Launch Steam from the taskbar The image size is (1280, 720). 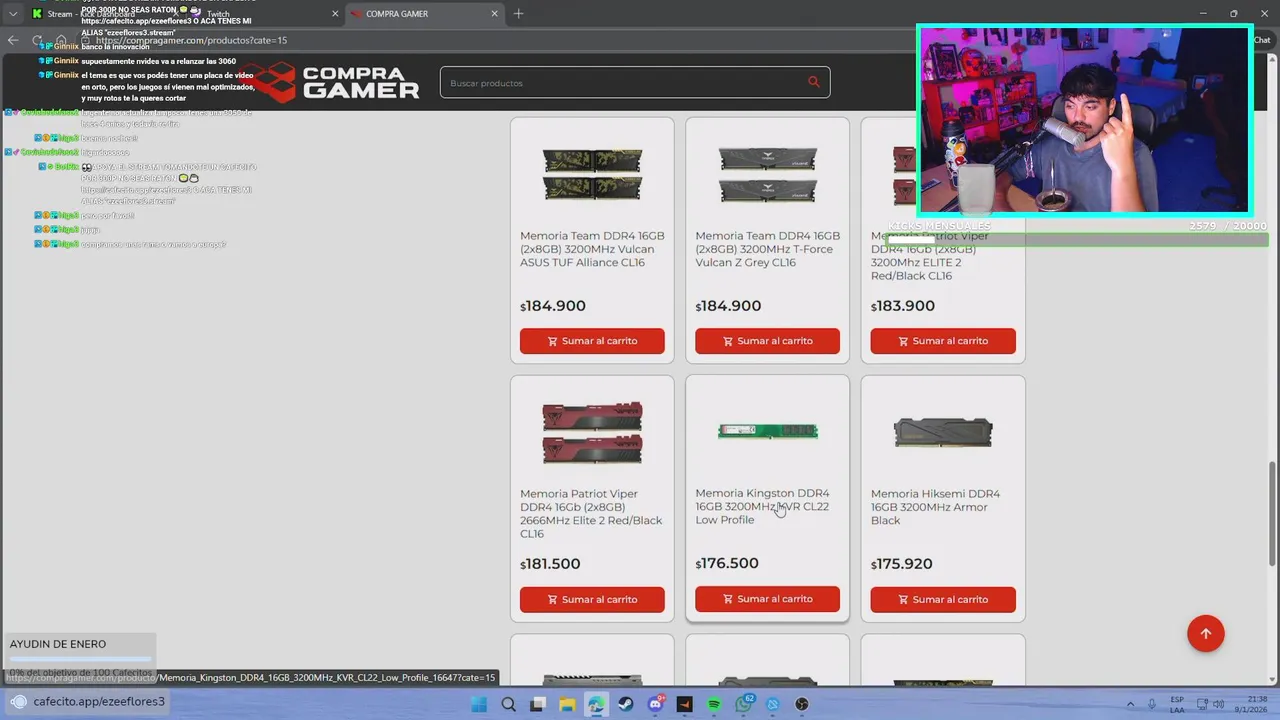625,704
